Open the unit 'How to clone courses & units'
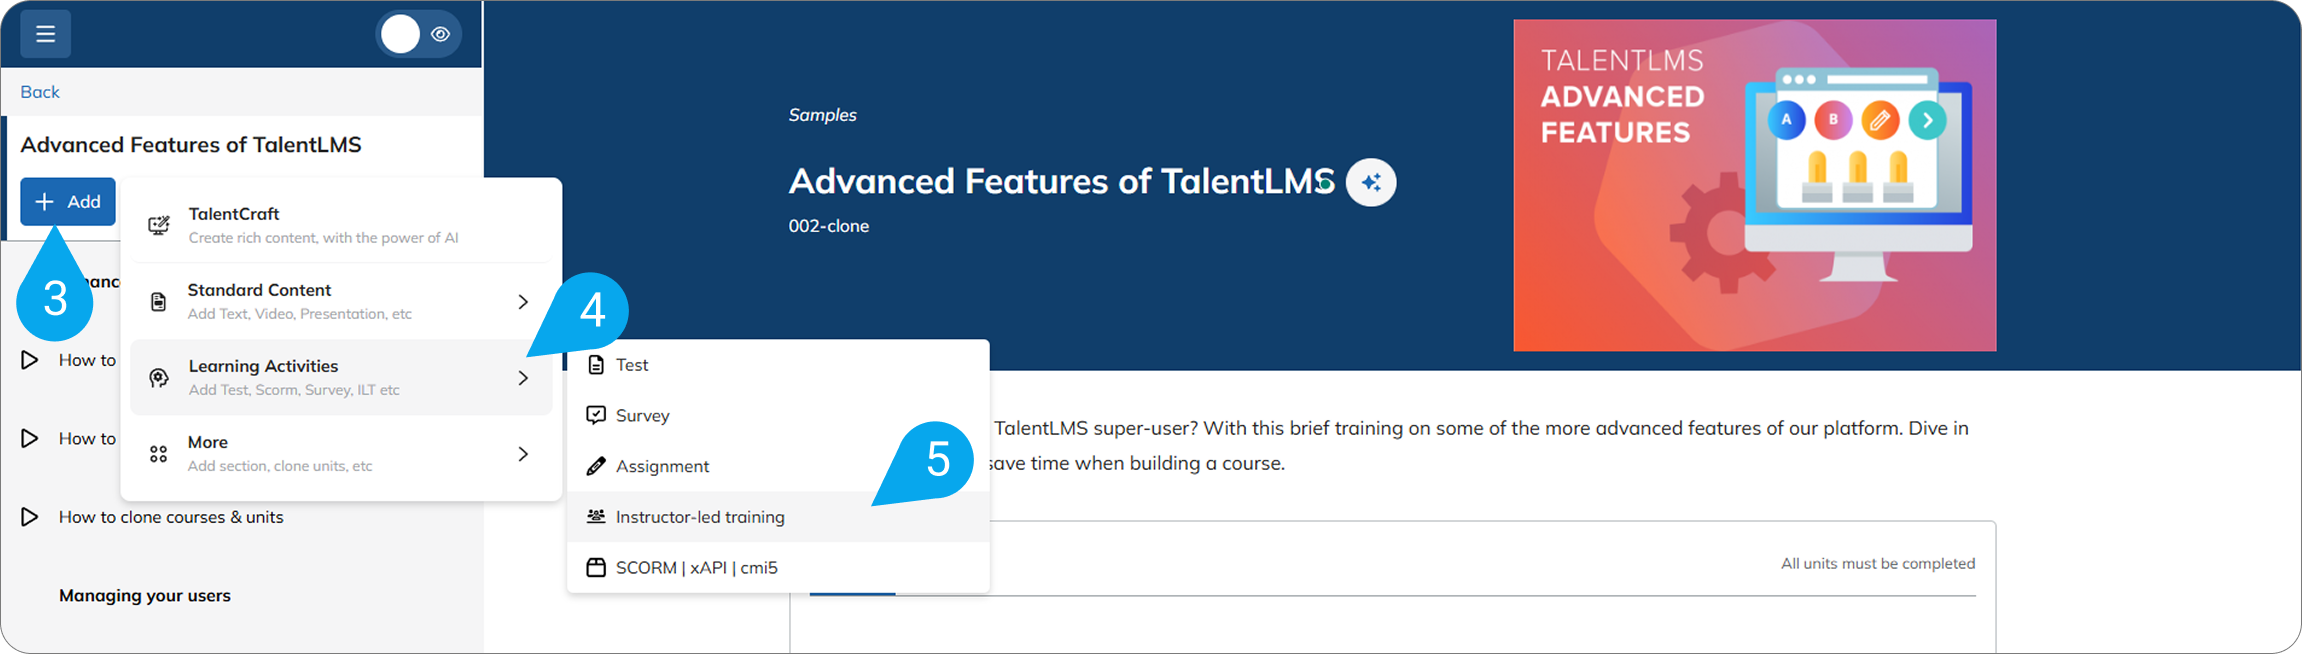The image size is (2302, 654). (171, 517)
